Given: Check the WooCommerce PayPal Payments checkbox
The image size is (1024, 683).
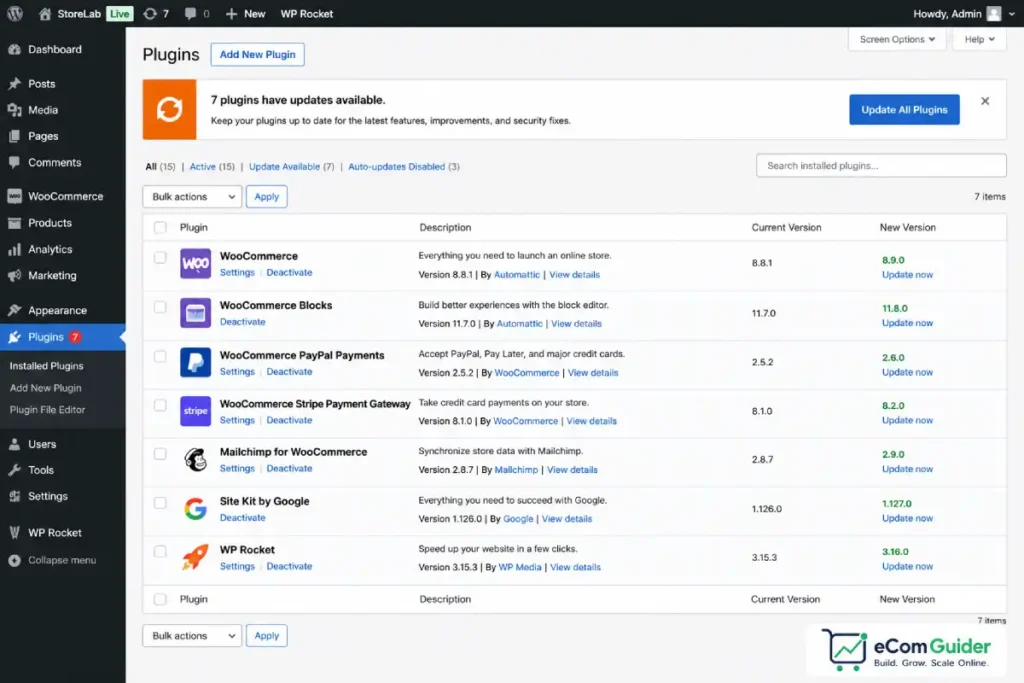Looking at the screenshot, I should point(160,357).
